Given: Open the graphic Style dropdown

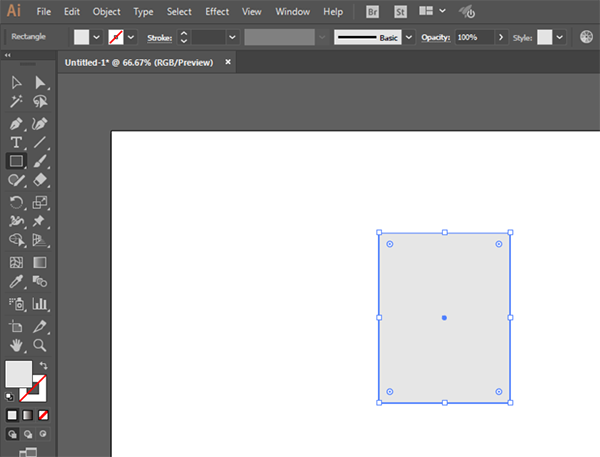Looking at the screenshot, I should coord(559,37).
